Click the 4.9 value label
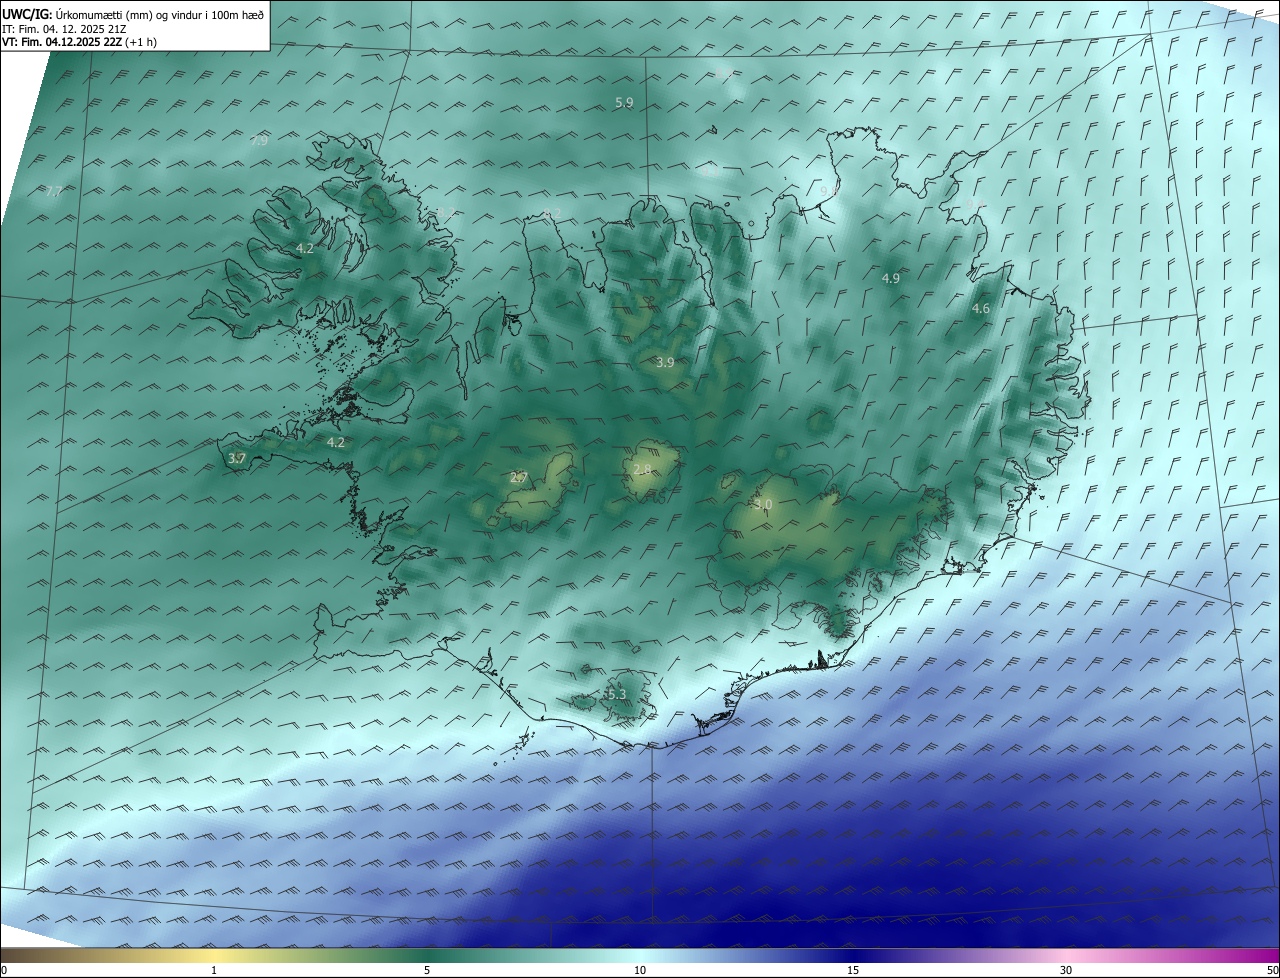Viewport: 1280px width, 978px height. (891, 278)
